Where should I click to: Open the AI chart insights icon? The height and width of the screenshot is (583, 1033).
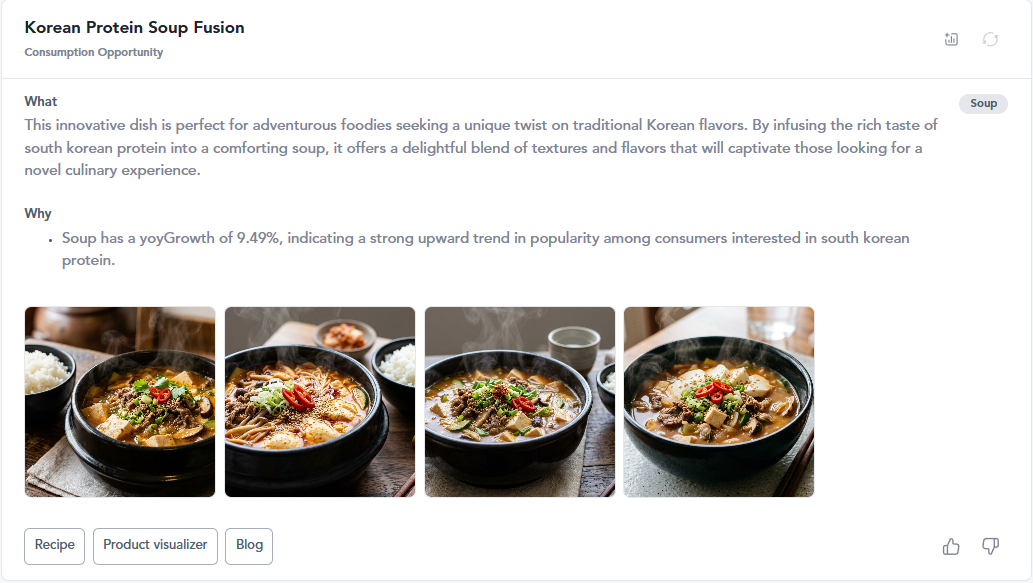coord(951,40)
